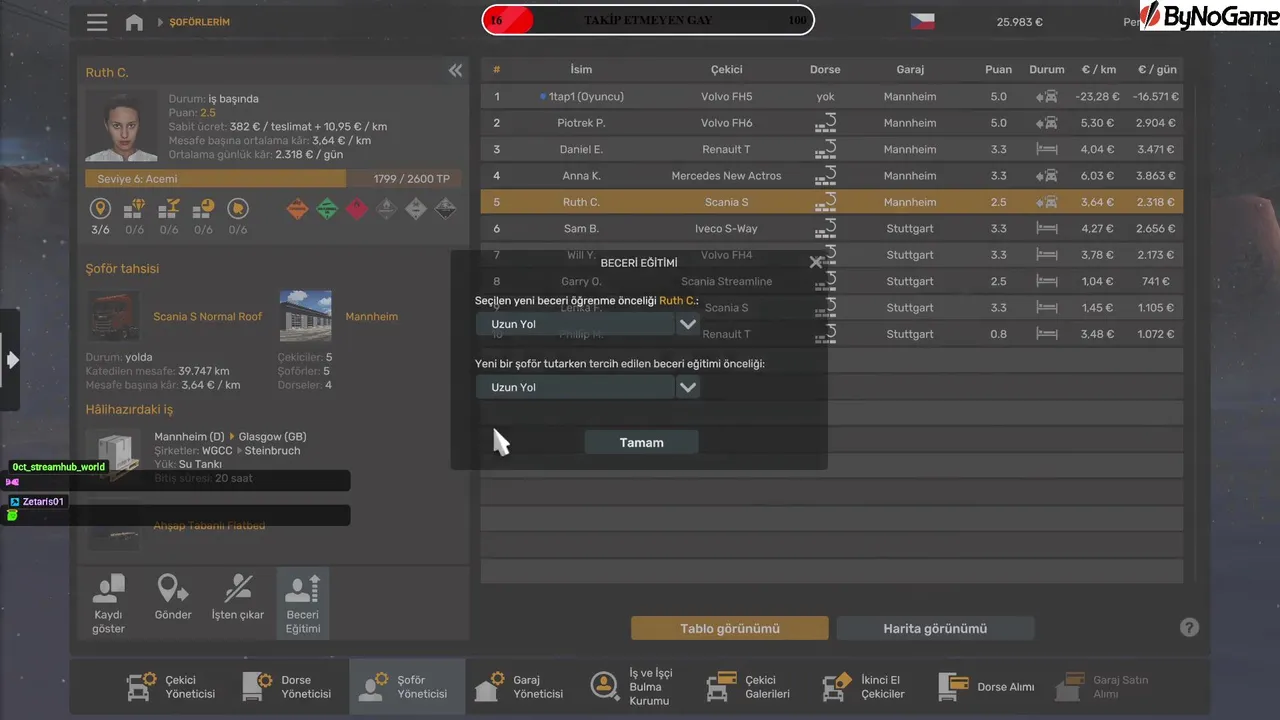Close the Beceri Eğitimi dialog
The width and height of the screenshot is (1280, 720).
tap(815, 262)
